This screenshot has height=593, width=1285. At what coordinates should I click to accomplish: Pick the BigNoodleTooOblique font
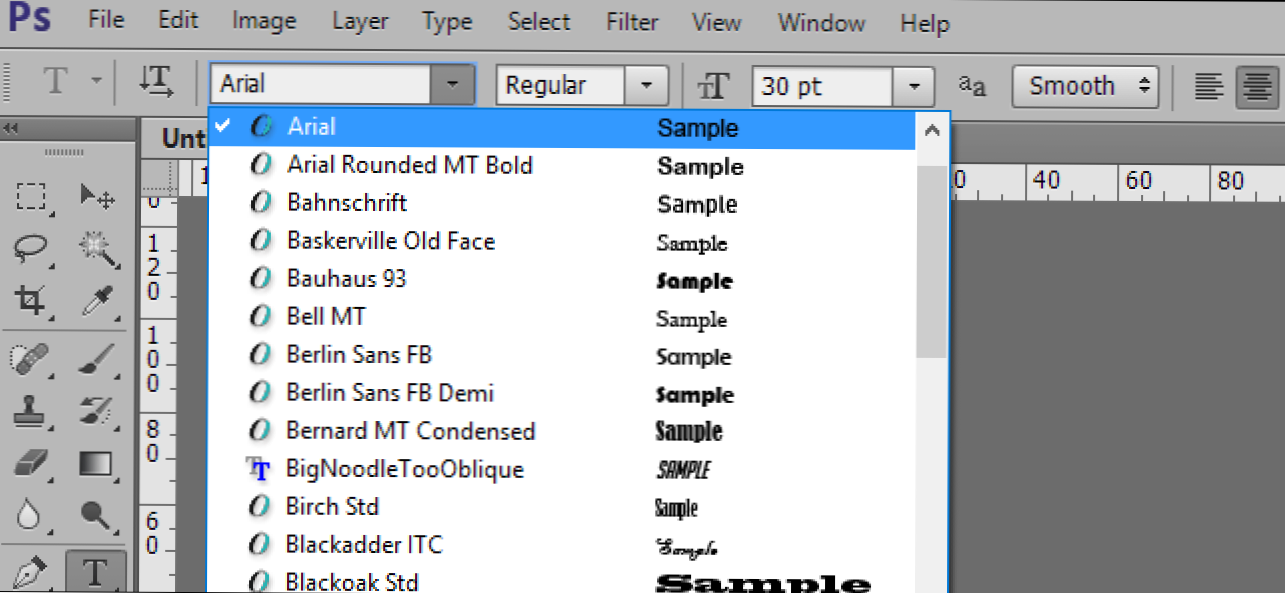404,469
